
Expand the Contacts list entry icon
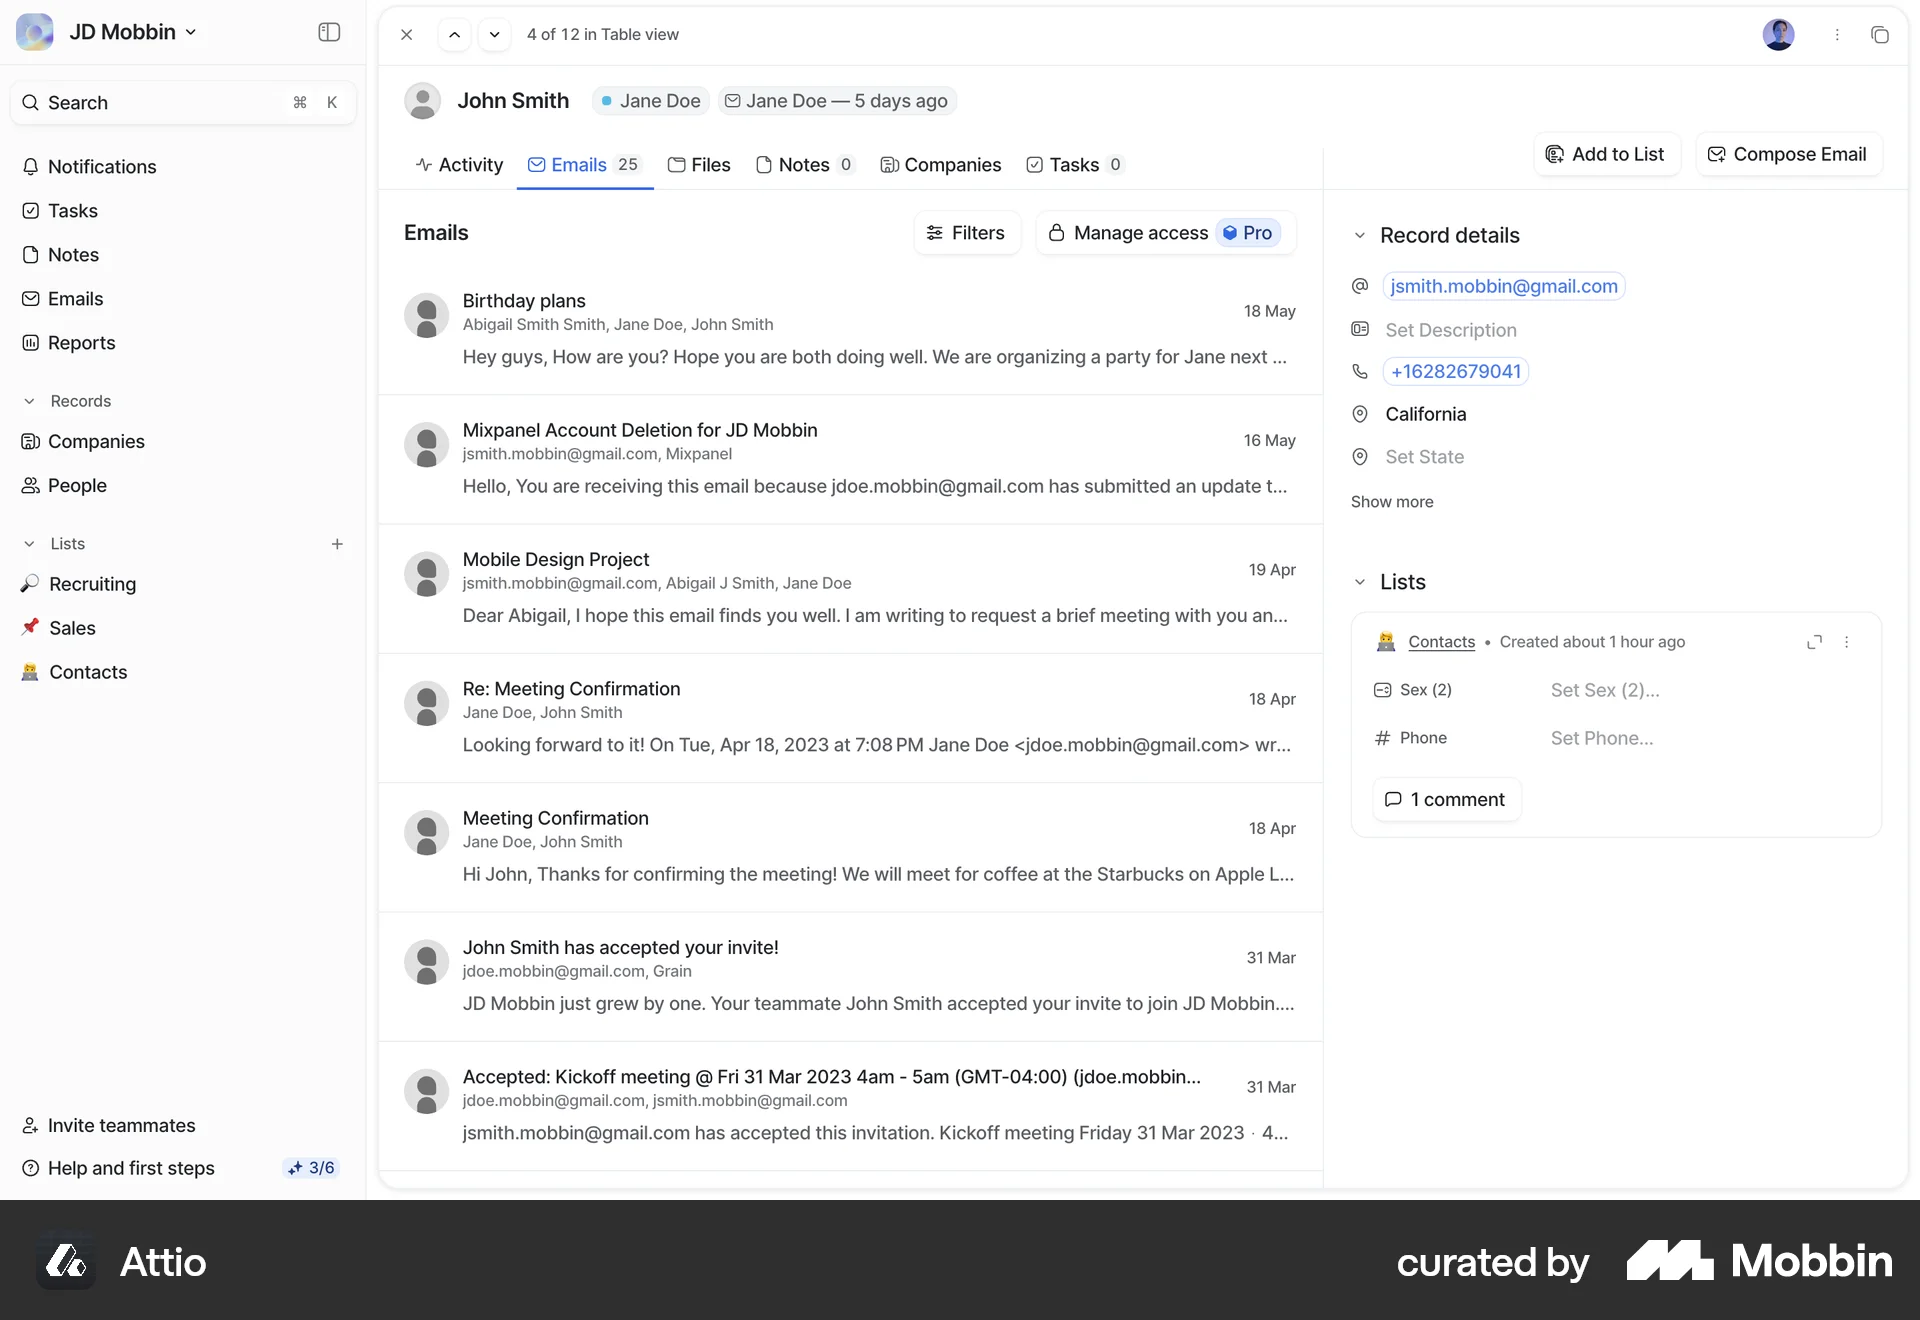pyautogui.click(x=1814, y=641)
